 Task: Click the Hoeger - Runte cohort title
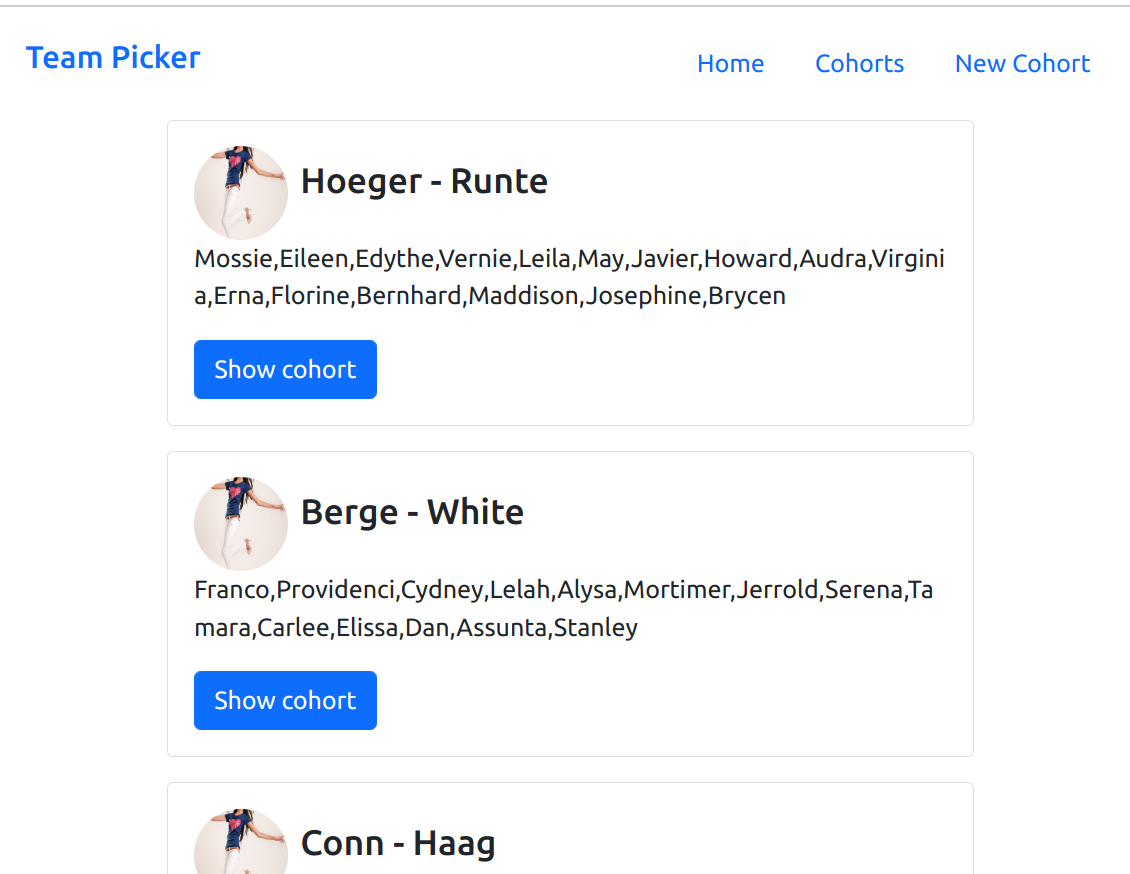(424, 181)
